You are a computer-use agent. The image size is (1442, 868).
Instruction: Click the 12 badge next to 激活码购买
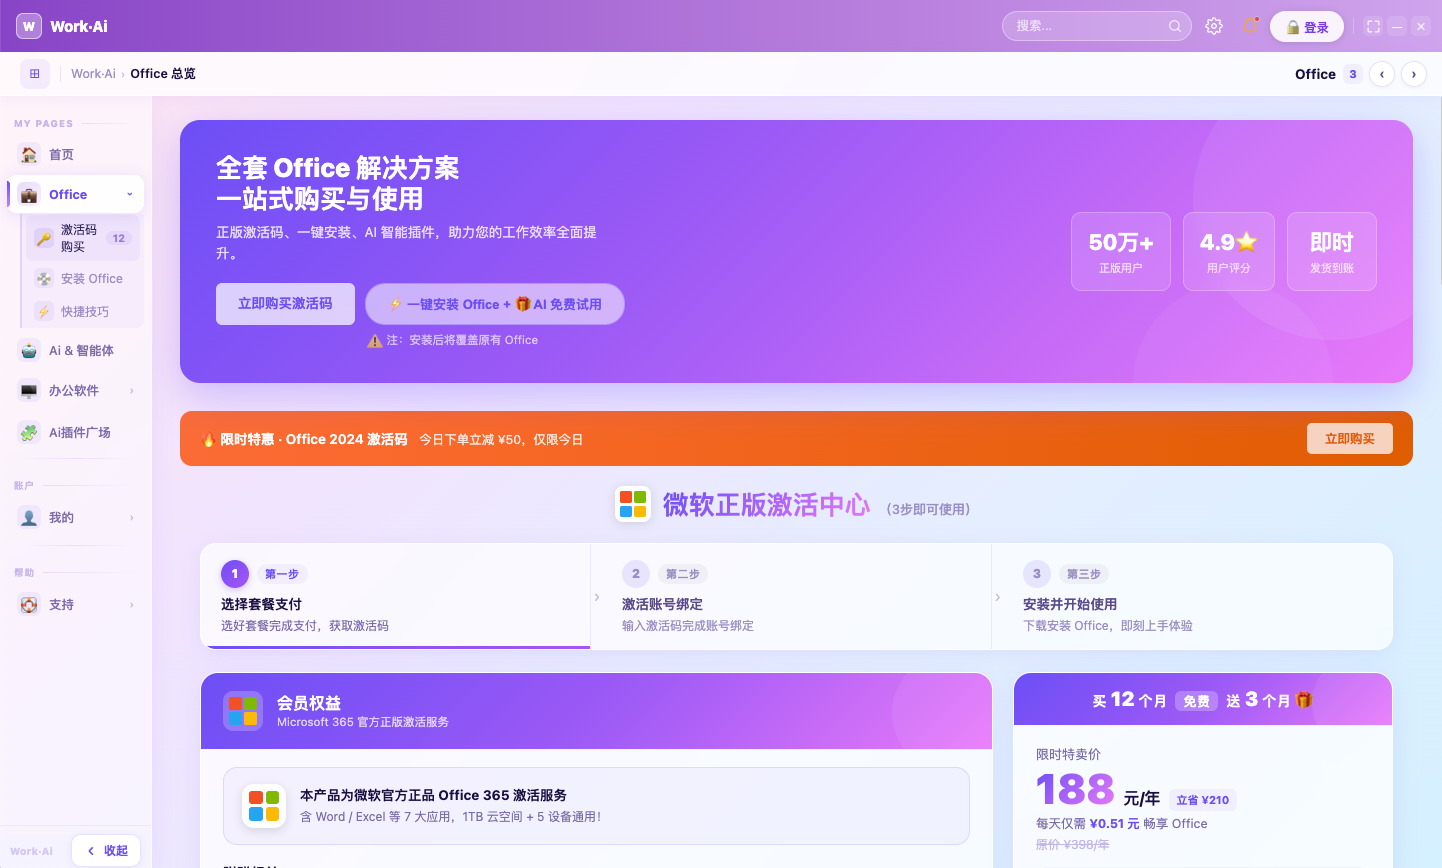pyautogui.click(x=119, y=238)
